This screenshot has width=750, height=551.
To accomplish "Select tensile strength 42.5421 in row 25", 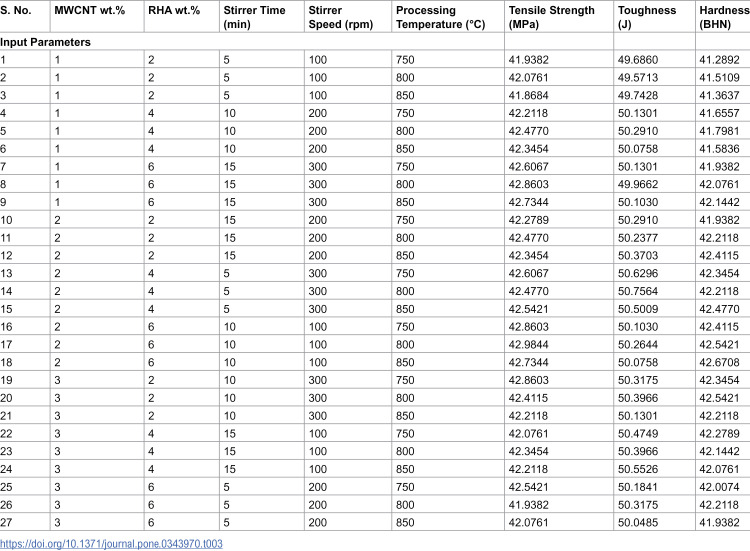I will click(529, 487).
